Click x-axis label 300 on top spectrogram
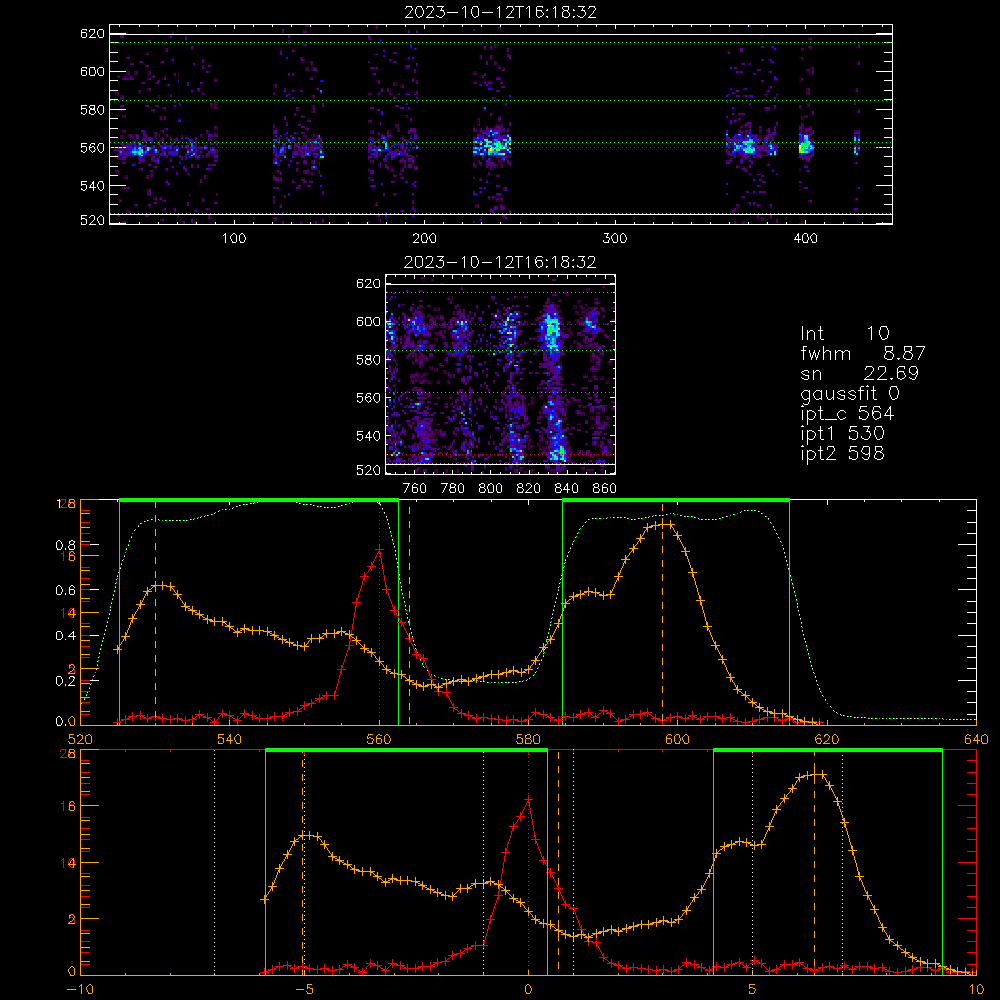 click(615, 239)
